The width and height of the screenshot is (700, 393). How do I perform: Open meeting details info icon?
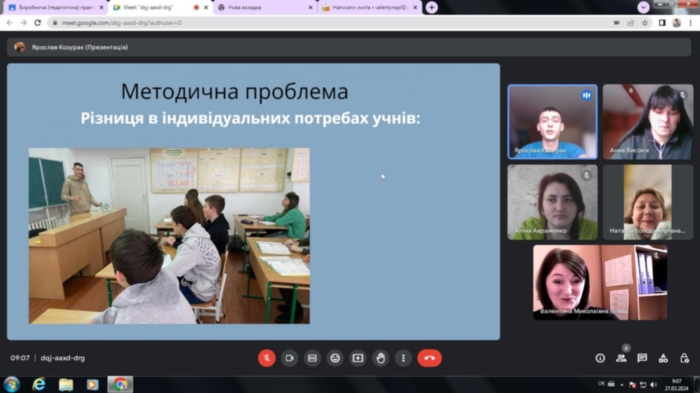(x=600, y=358)
